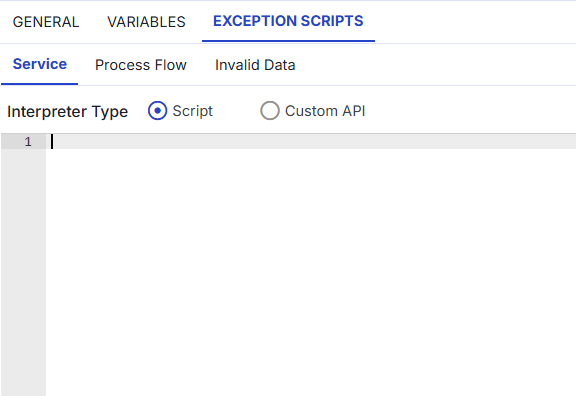Click the Interpreter Type label
Image resolution: width=576 pixels, height=396 pixels.
click(x=68, y=111)
